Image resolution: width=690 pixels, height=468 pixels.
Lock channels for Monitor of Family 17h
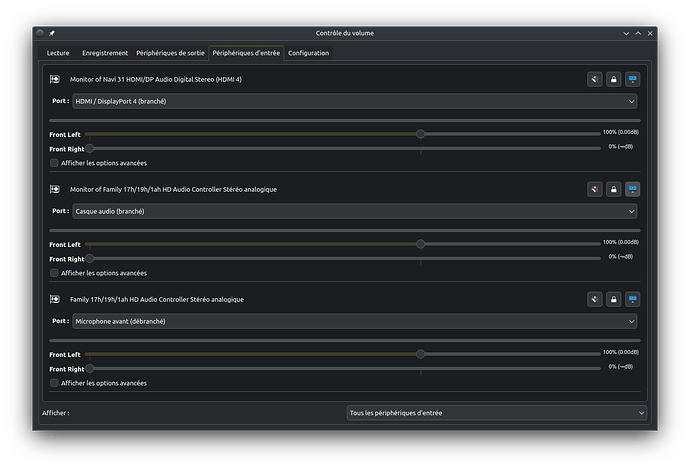613,189
